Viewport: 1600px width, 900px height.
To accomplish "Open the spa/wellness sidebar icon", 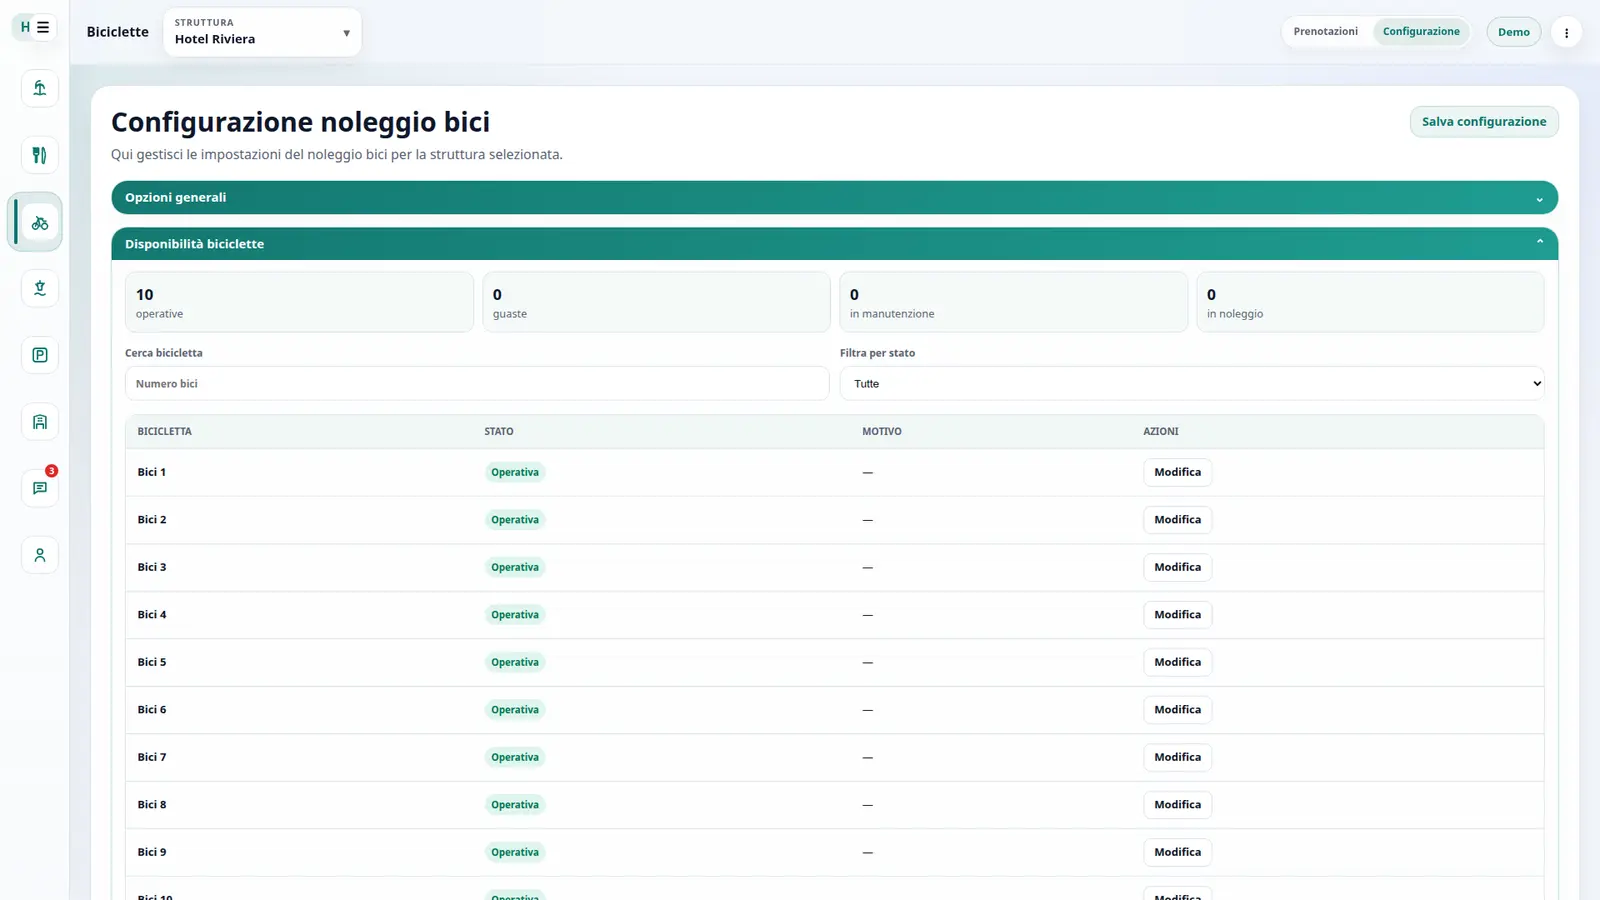I will 40,288.
